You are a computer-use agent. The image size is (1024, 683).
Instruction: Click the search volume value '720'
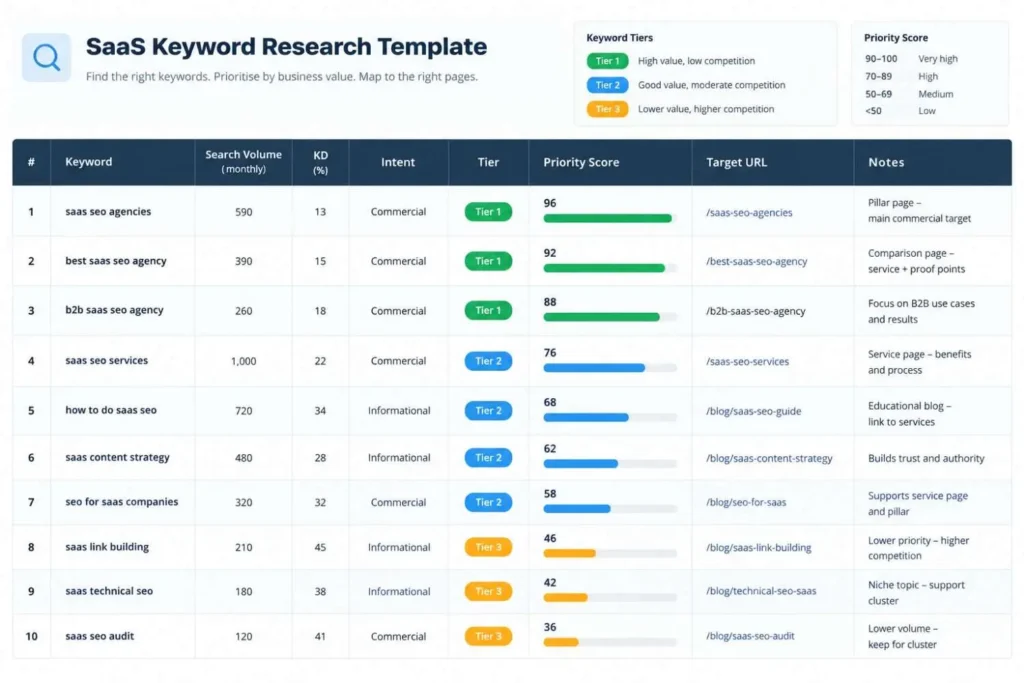point(244,411)
